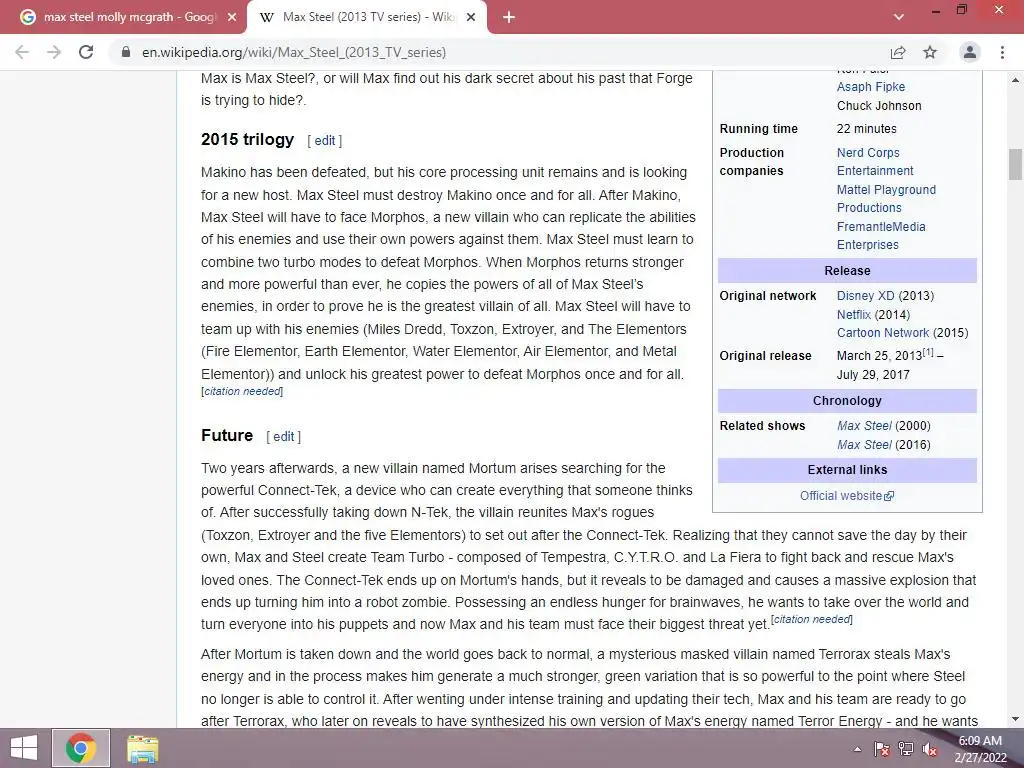
Task: Open the Cartoon Network link
Action: pos(882,332)
